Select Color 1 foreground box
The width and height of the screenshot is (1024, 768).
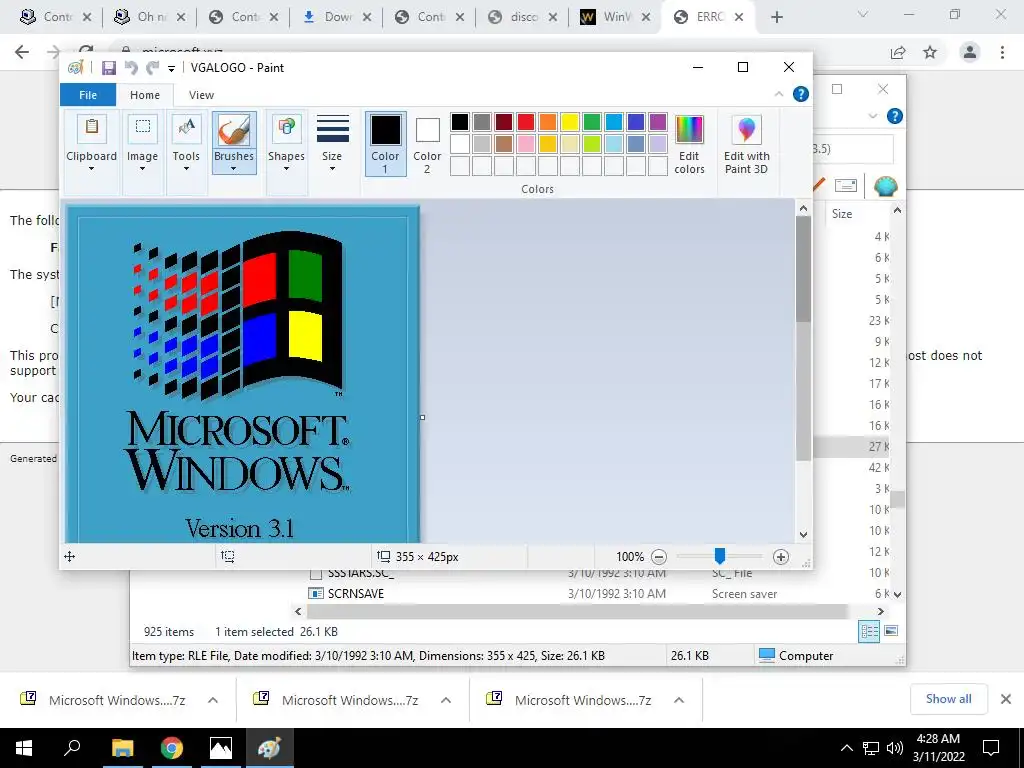[x=385, y=144]
